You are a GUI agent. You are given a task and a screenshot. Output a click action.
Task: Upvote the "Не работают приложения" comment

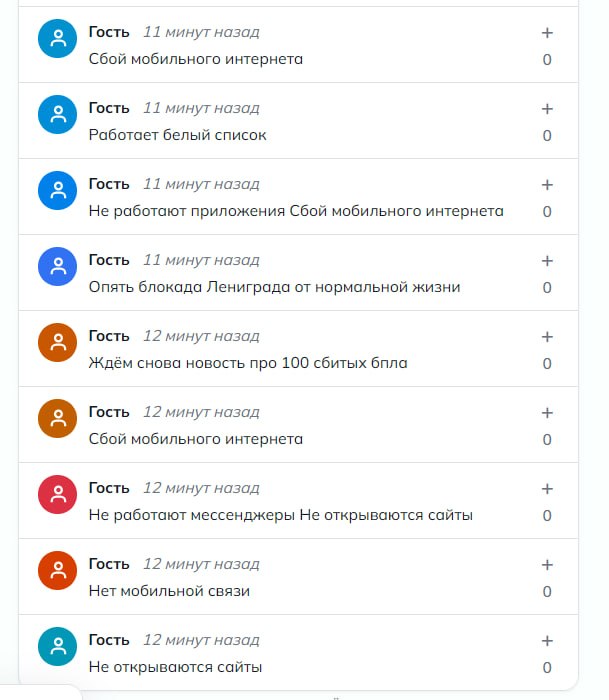tap(547, 185)
